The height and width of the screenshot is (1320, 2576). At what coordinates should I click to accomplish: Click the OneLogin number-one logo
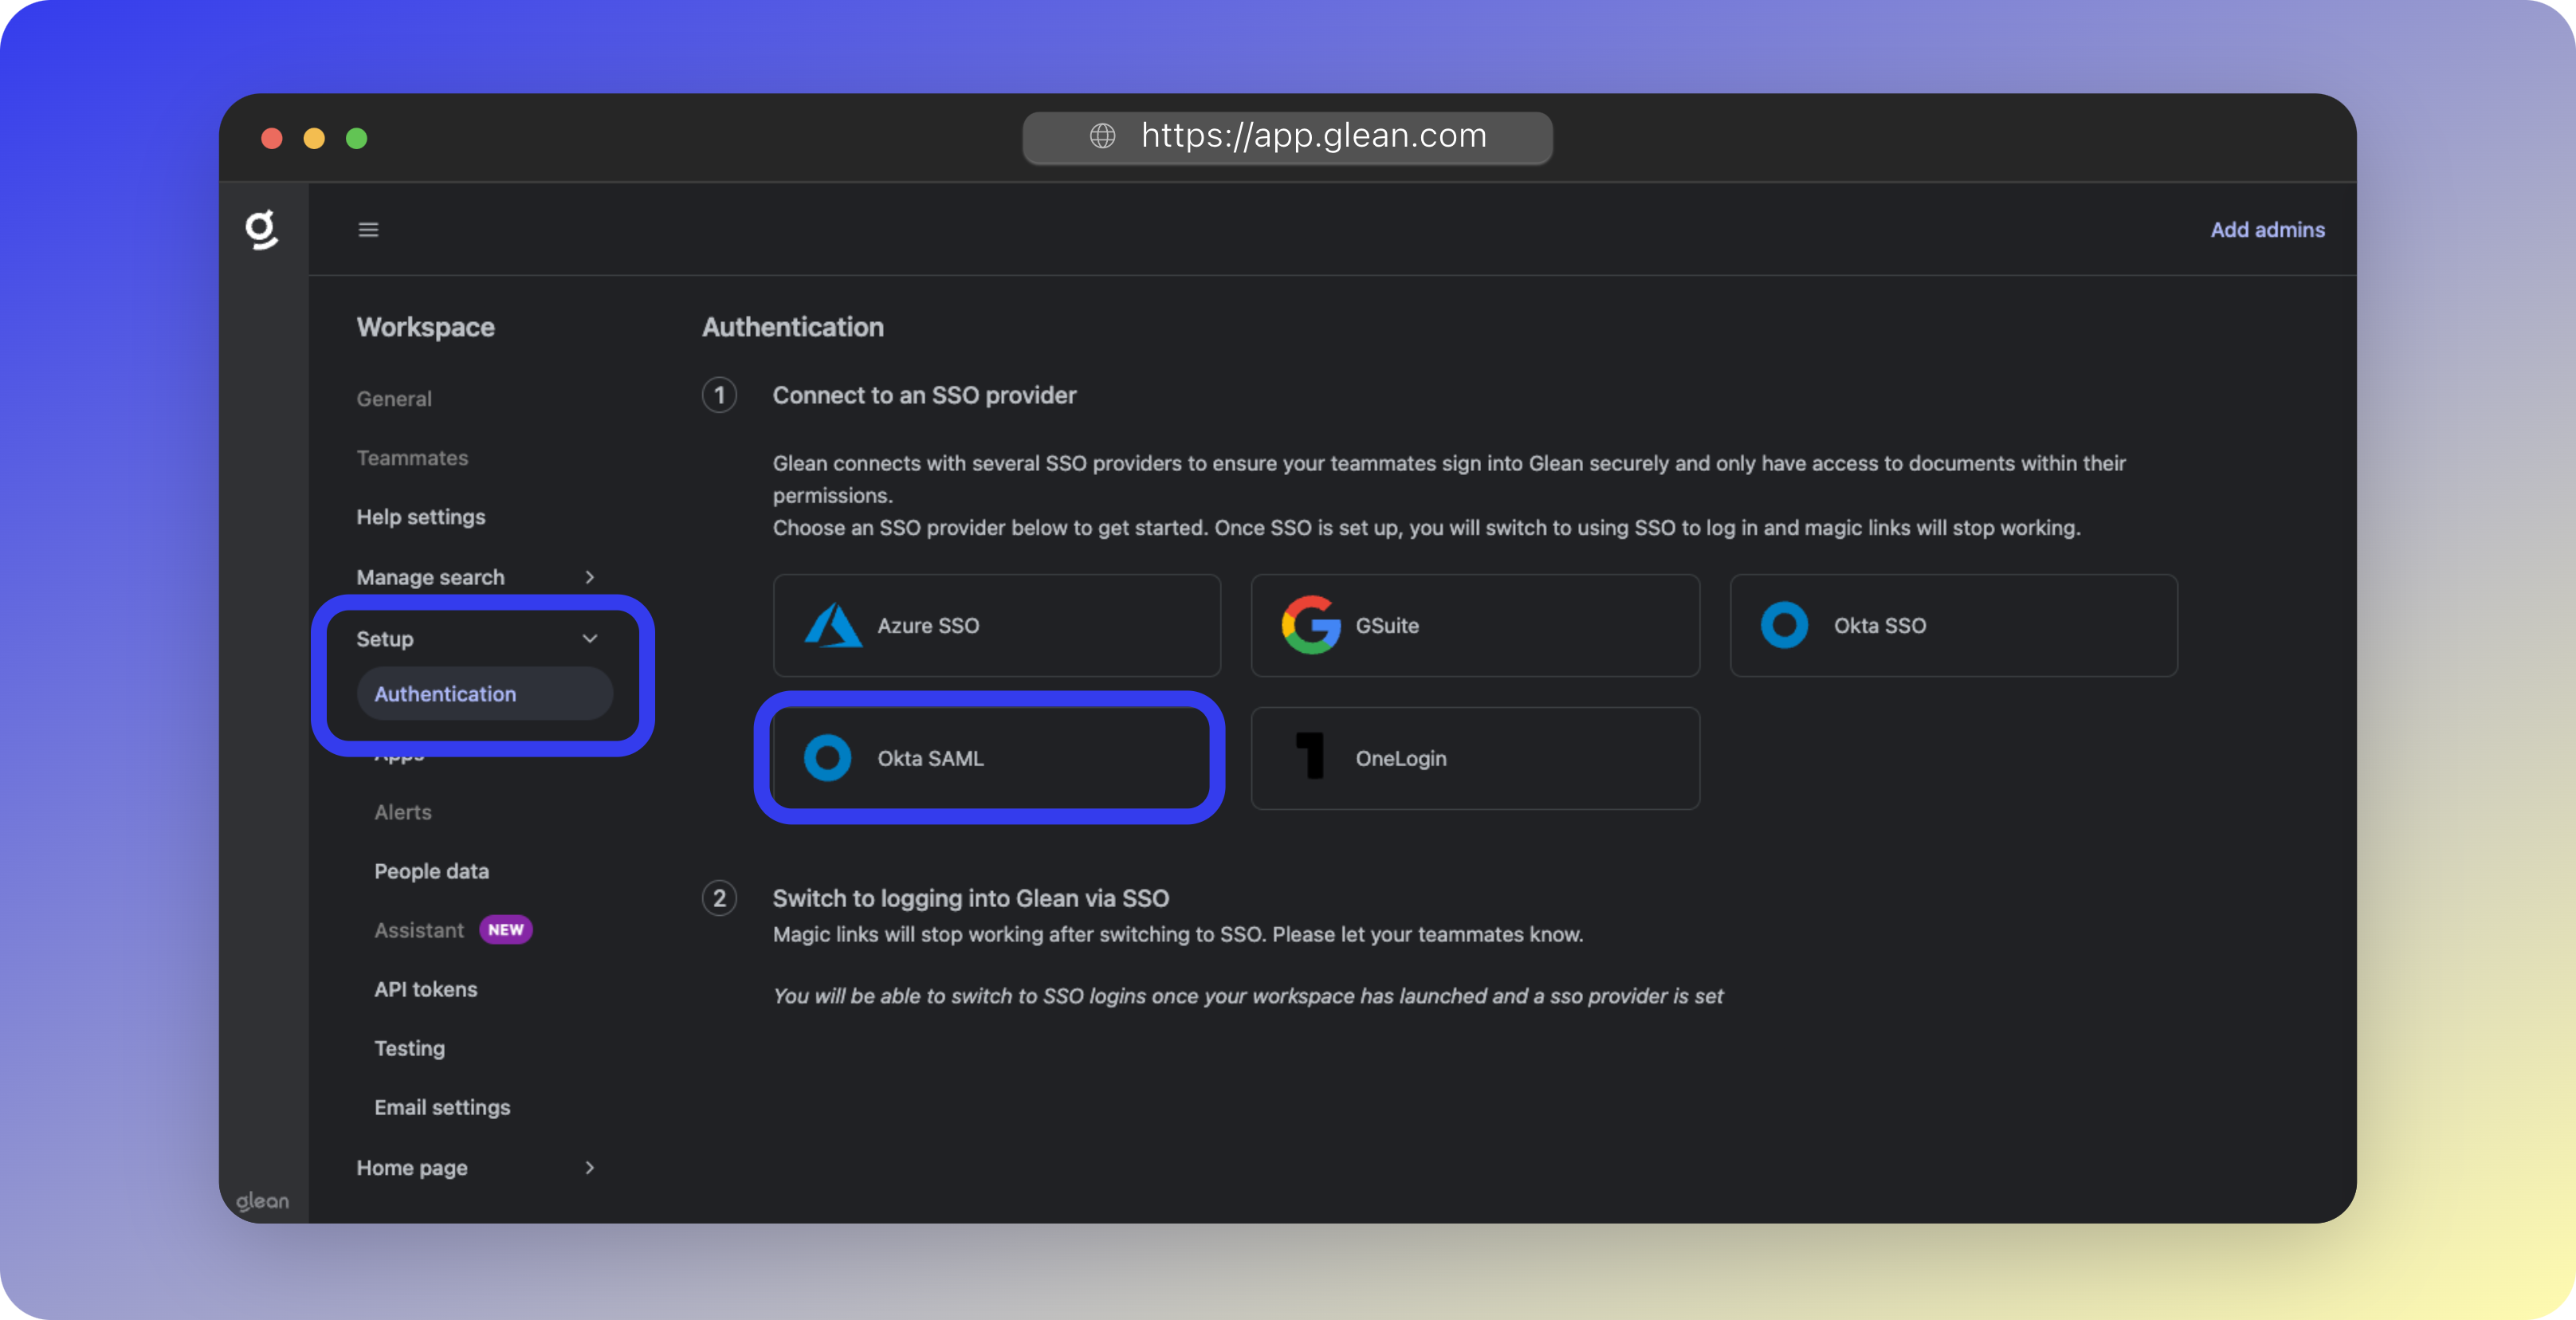point(1310,757)
